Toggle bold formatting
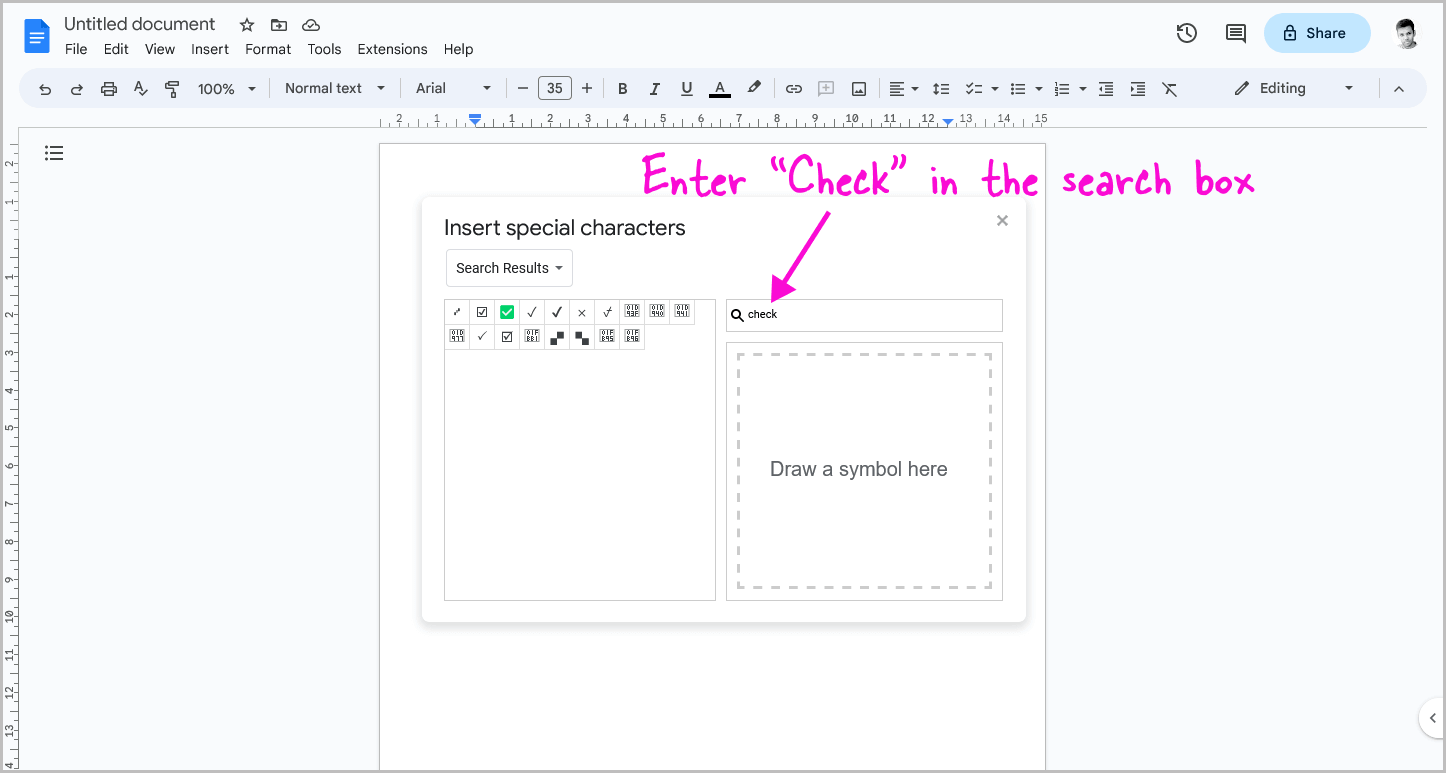 coord(622,88)
